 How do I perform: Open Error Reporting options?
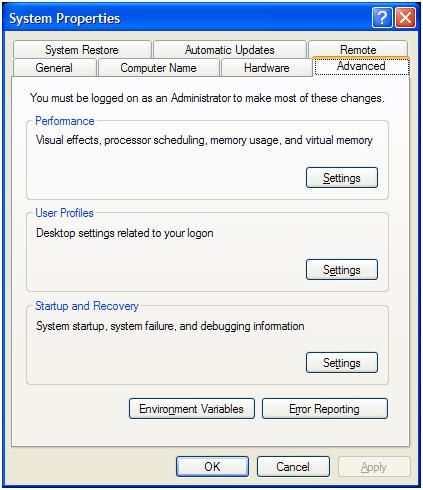(325, 409)
